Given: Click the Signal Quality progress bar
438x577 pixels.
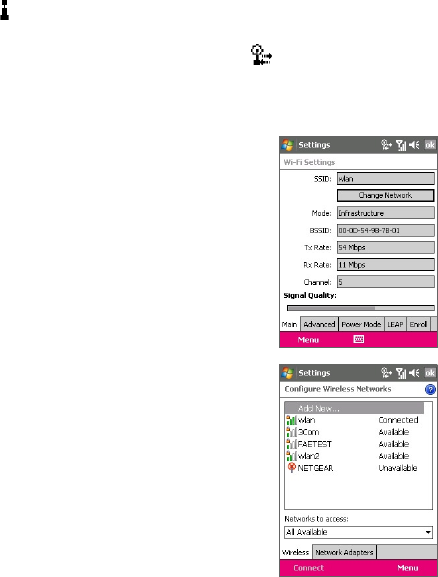Looking at the screenshot, I should coord(361,308).
